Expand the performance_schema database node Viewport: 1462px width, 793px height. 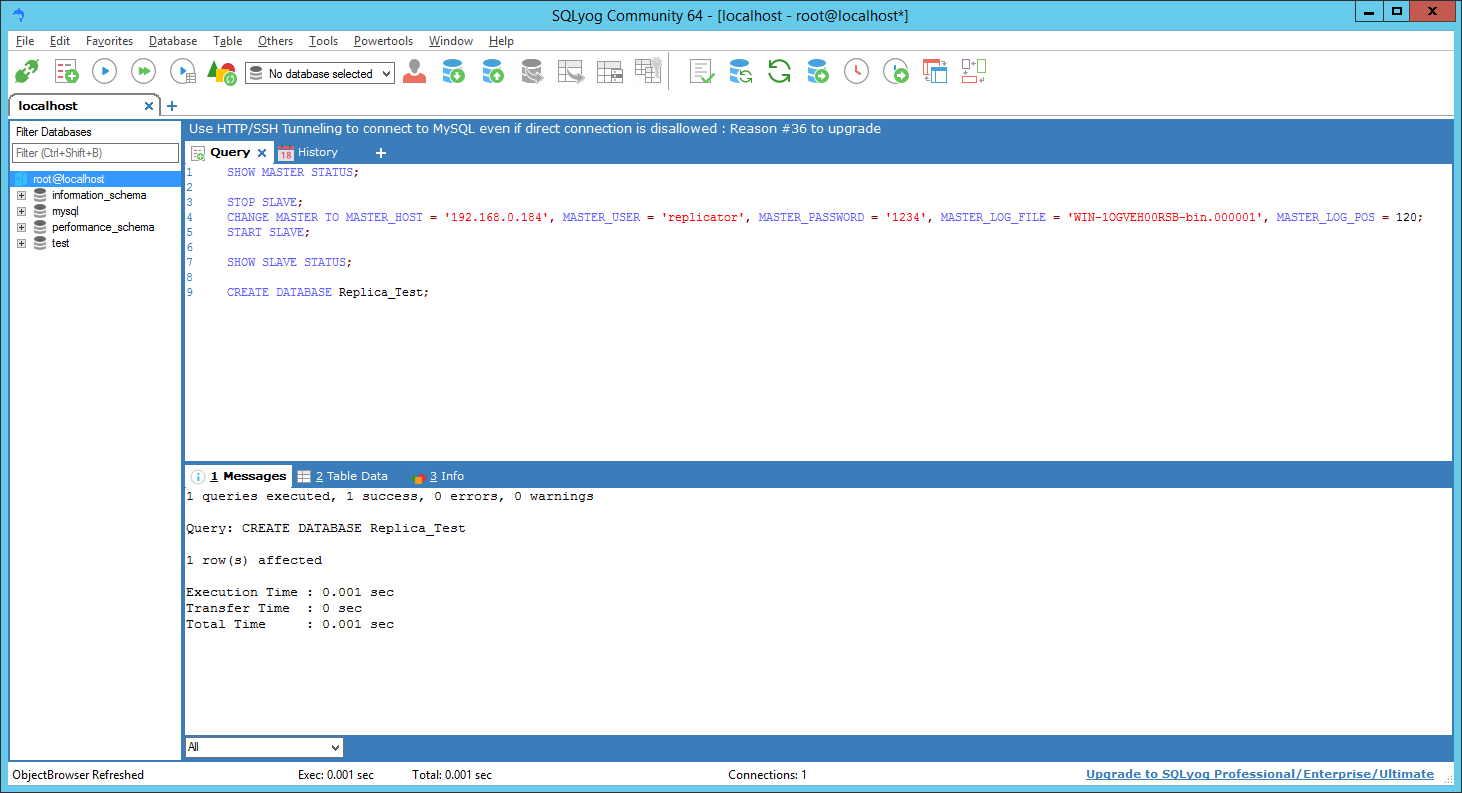21,228
